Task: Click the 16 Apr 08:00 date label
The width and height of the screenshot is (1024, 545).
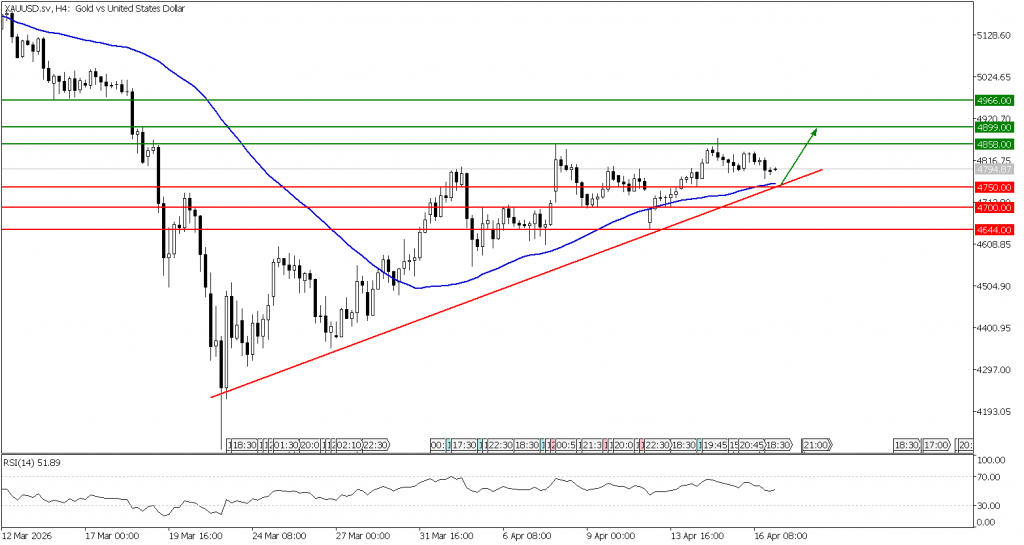Action: click(779, 535)
